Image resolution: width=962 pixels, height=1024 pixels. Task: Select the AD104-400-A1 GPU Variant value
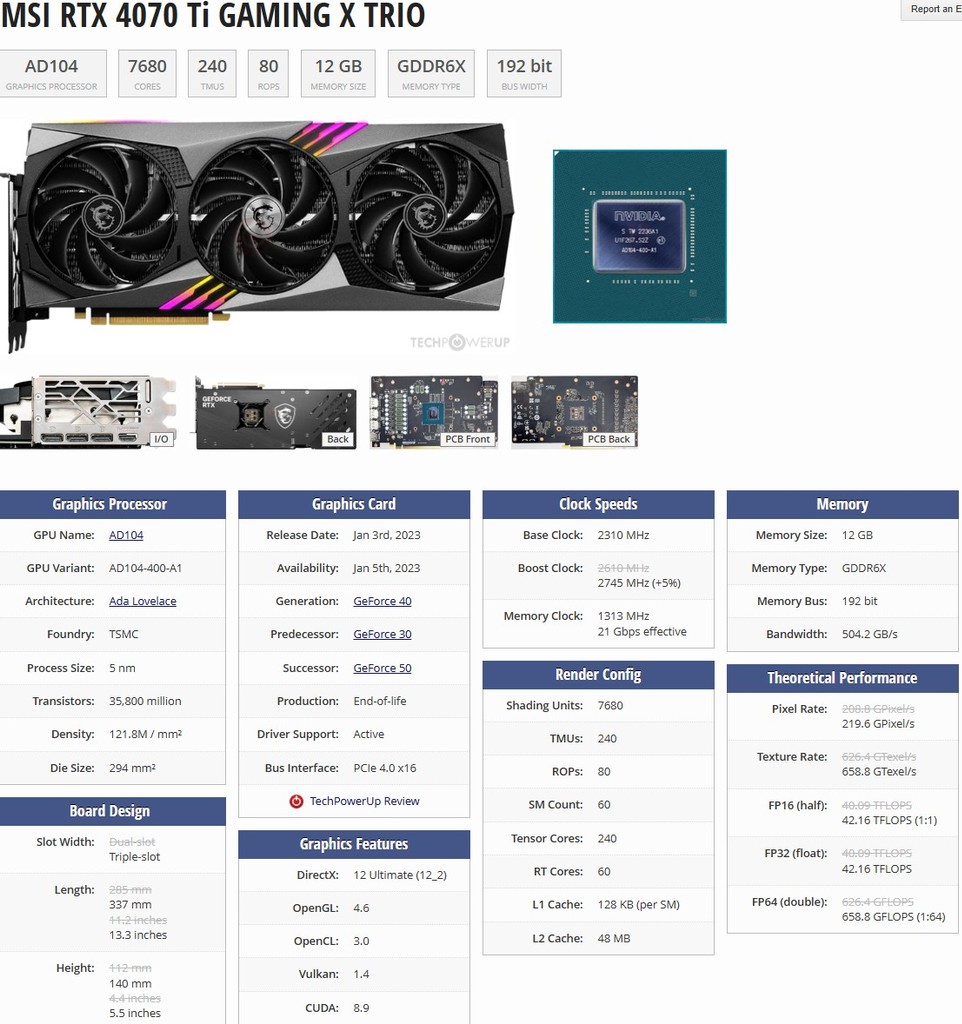click(145, 568)
